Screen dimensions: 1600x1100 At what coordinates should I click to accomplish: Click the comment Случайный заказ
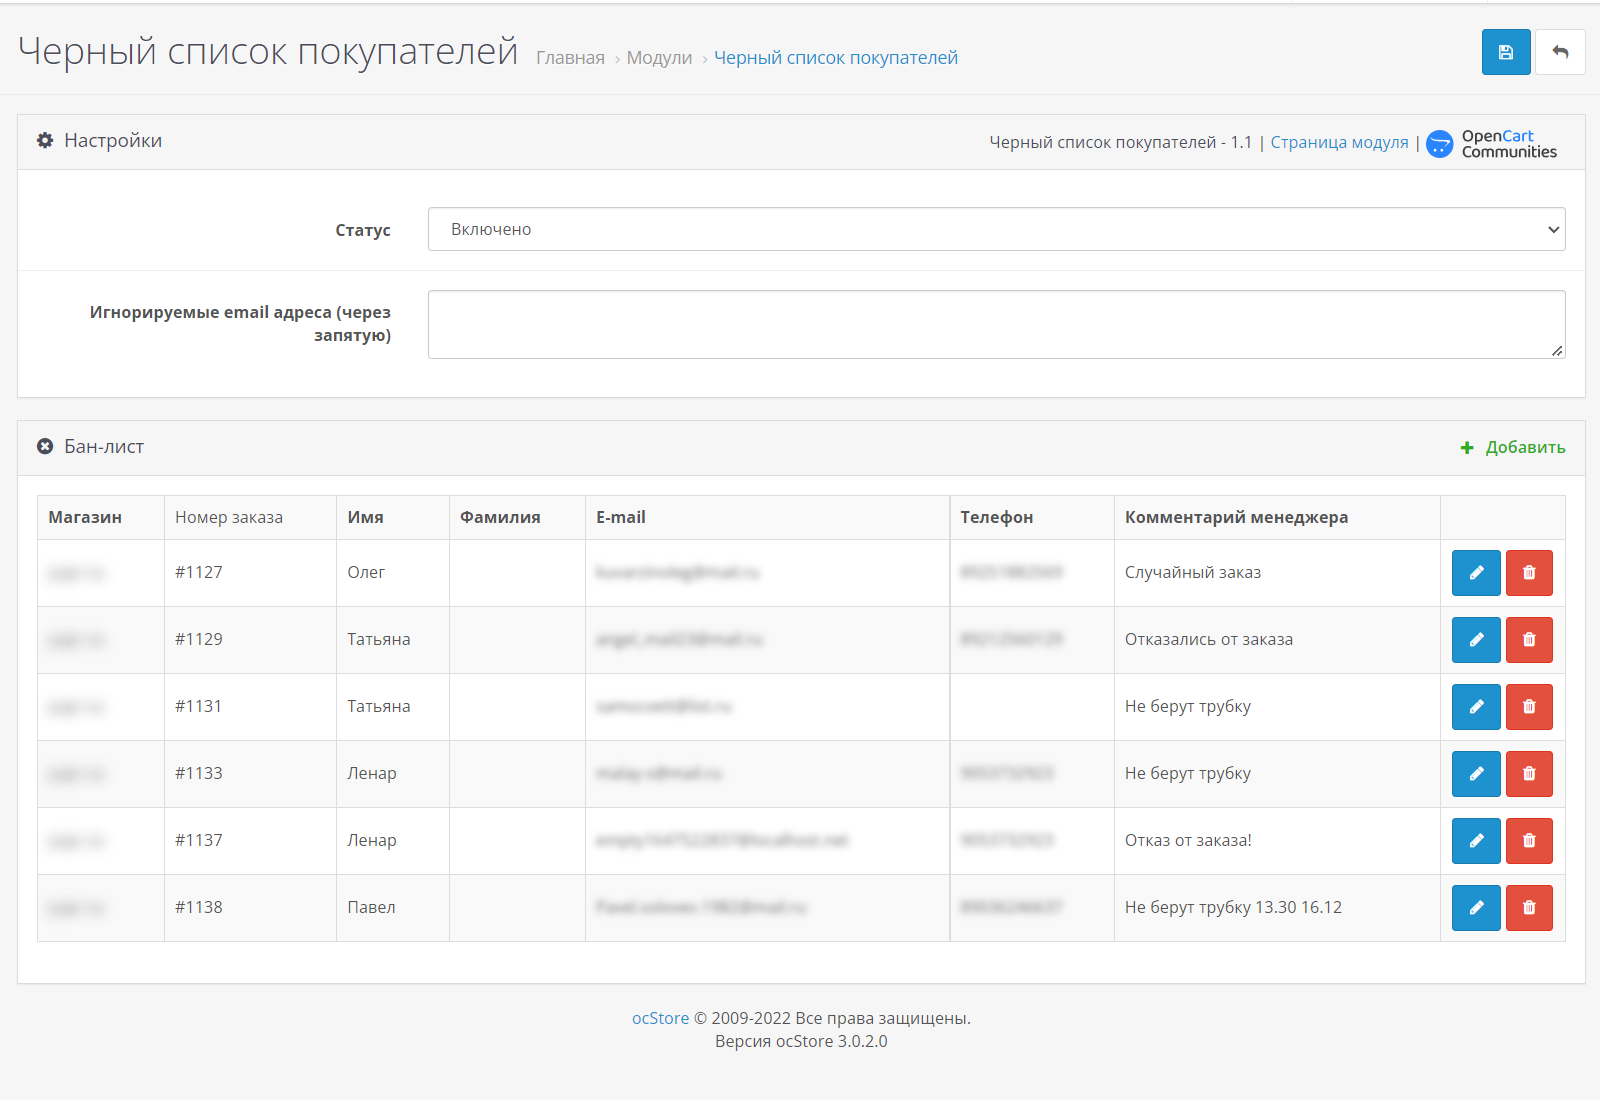click(1193, 572)
